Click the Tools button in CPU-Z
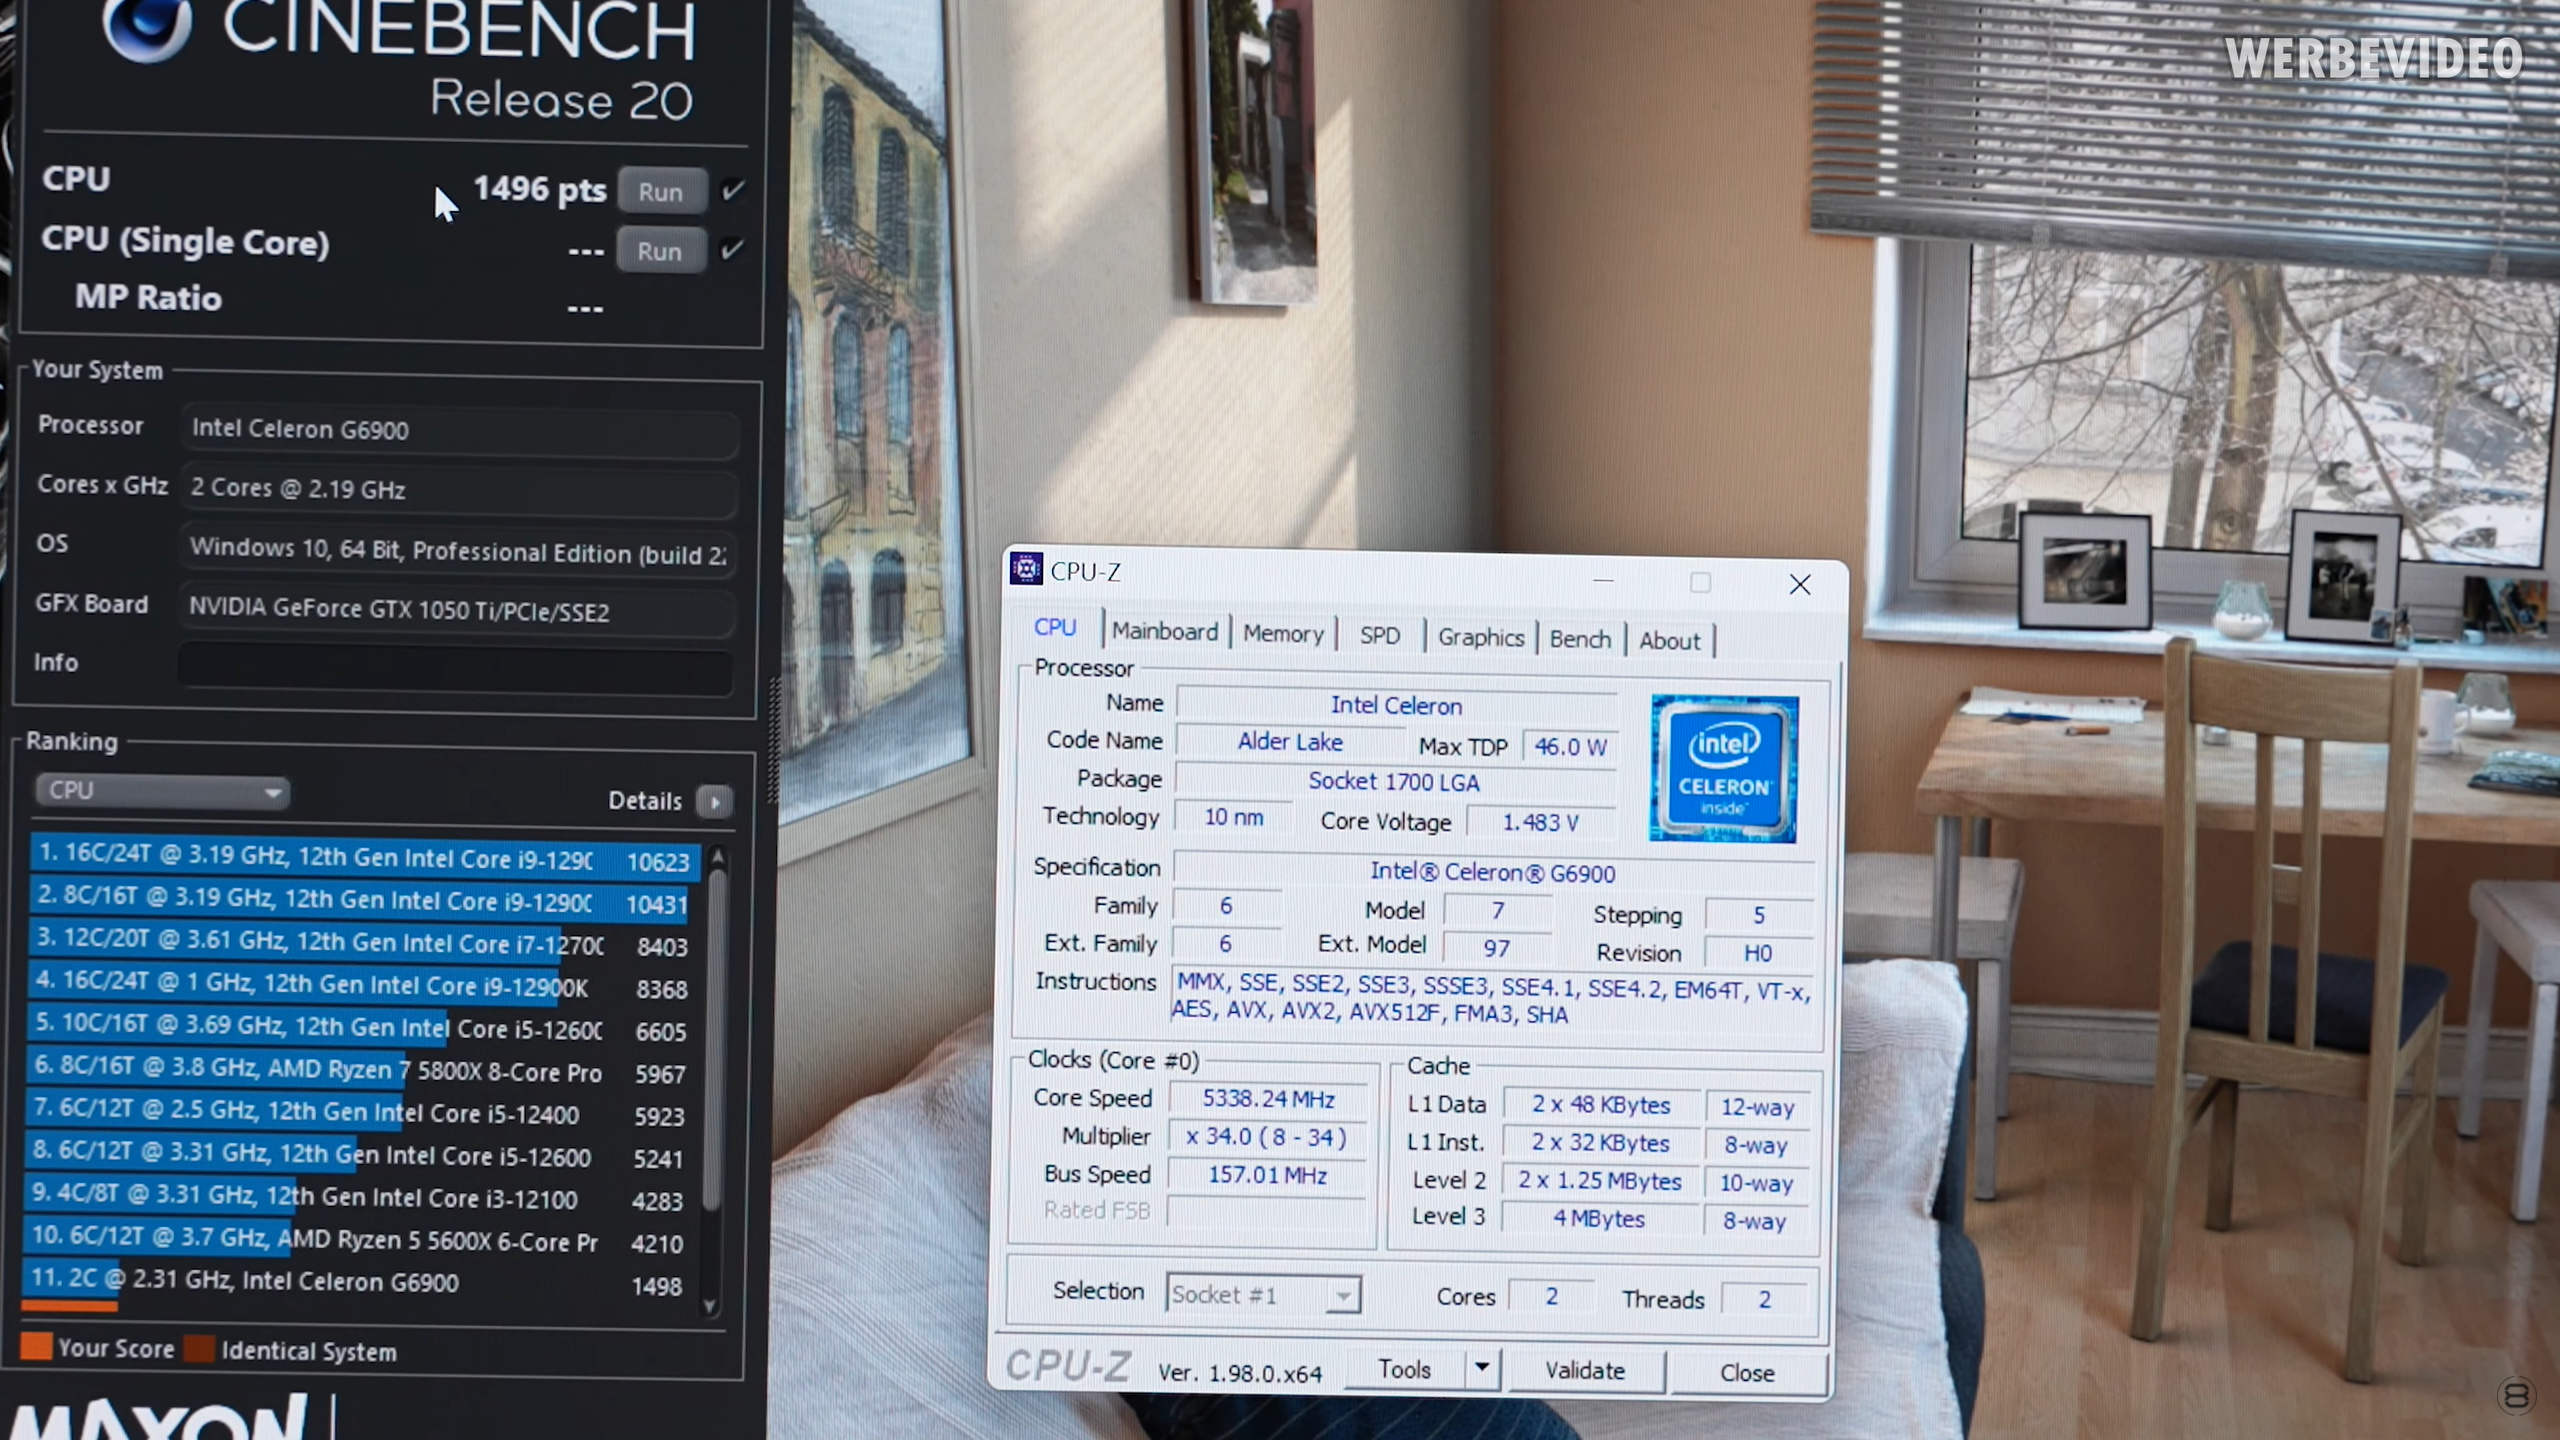The width and height of the screenshot is (2560, 1440). coord(1404,1368)
